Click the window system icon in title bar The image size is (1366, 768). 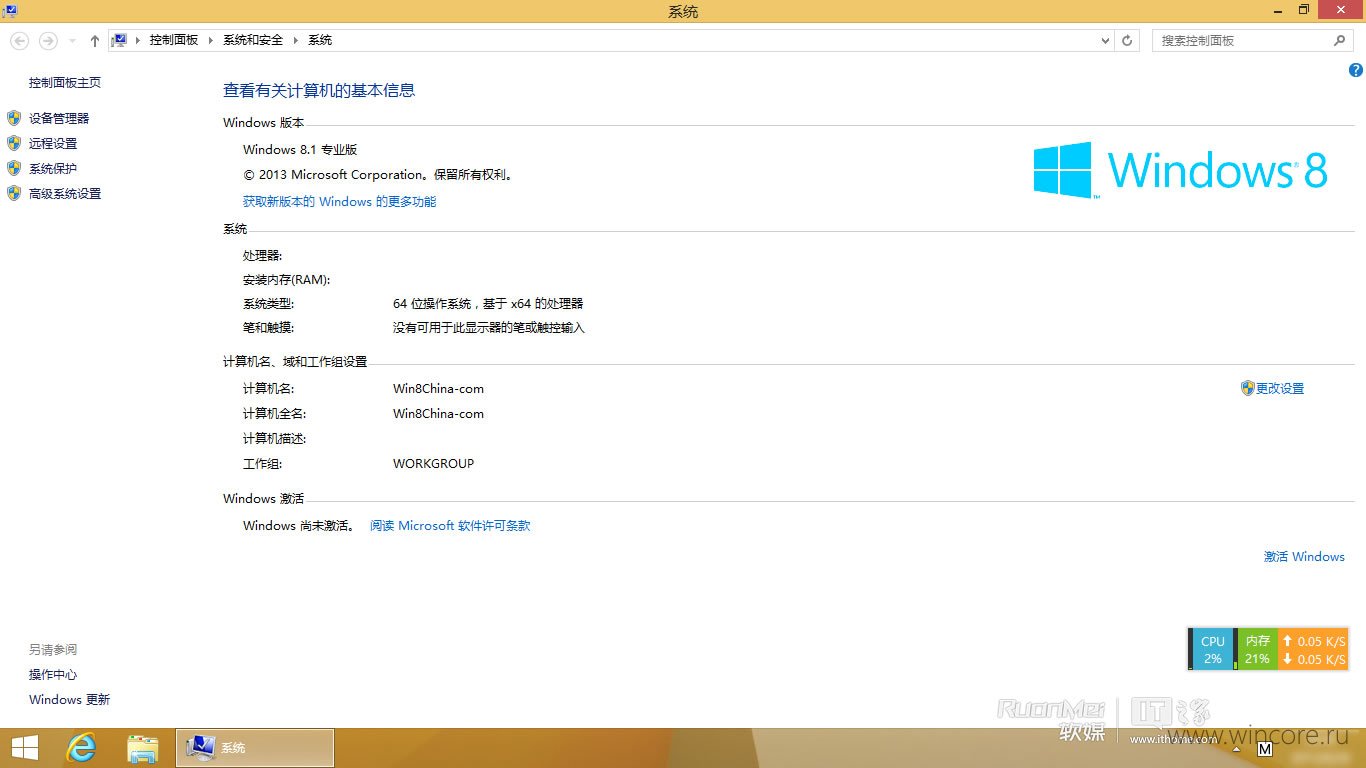(9, 10)
